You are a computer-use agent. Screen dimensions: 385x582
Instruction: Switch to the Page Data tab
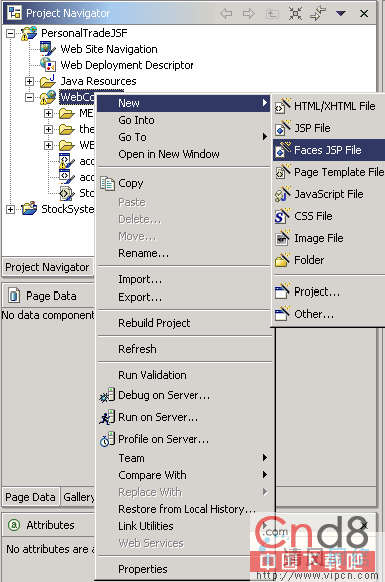click(x=30, y=497)
